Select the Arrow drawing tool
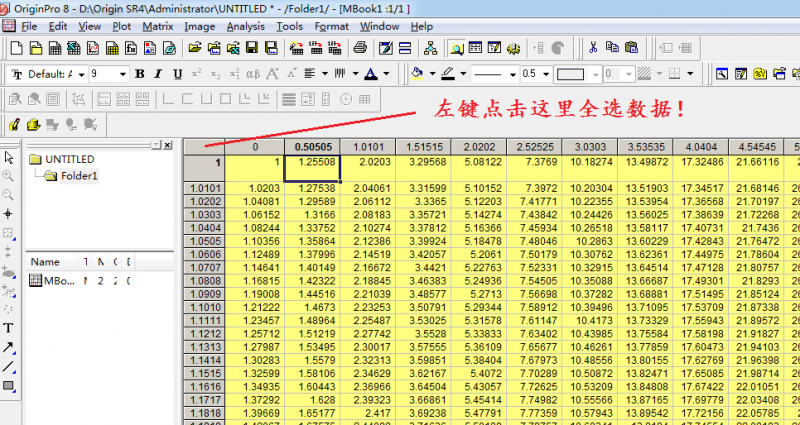The image size is (800, 425). [9, 347]
